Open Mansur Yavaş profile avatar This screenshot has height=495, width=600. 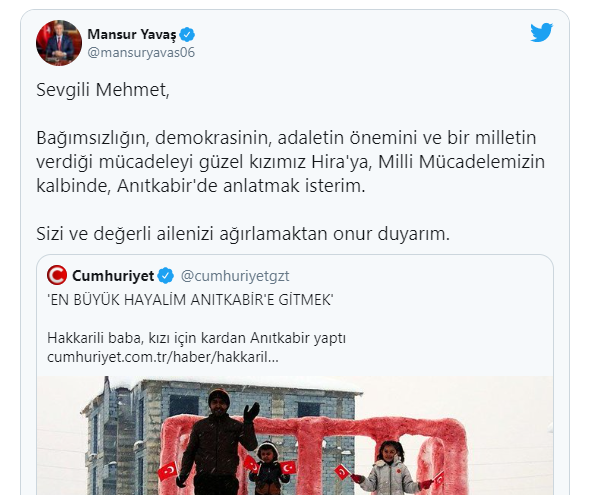coord(59,43)
